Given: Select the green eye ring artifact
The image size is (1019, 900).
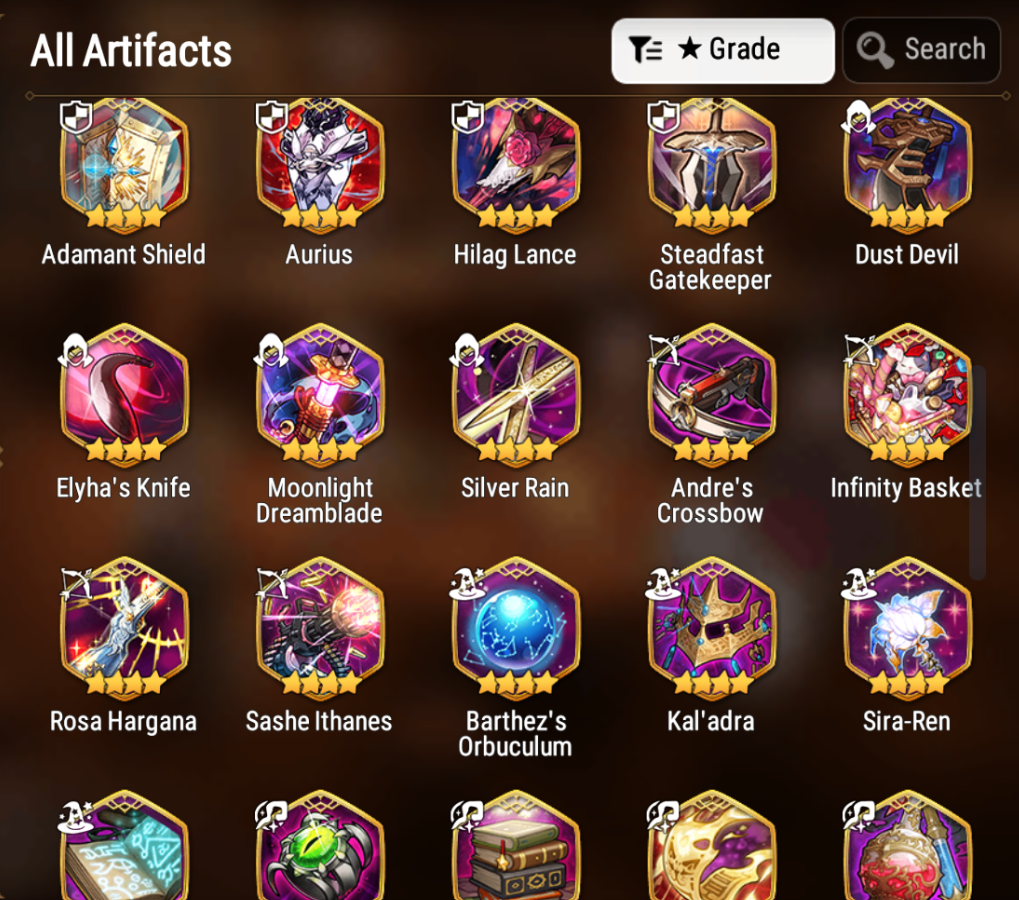Looking at the screenshot, I should point(320,845).
